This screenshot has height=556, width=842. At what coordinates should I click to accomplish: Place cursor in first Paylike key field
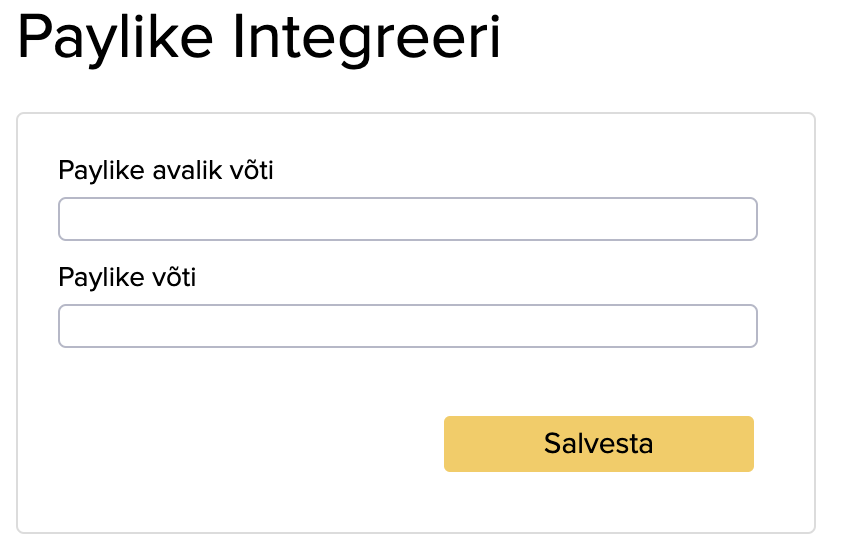tap(407, 219)
